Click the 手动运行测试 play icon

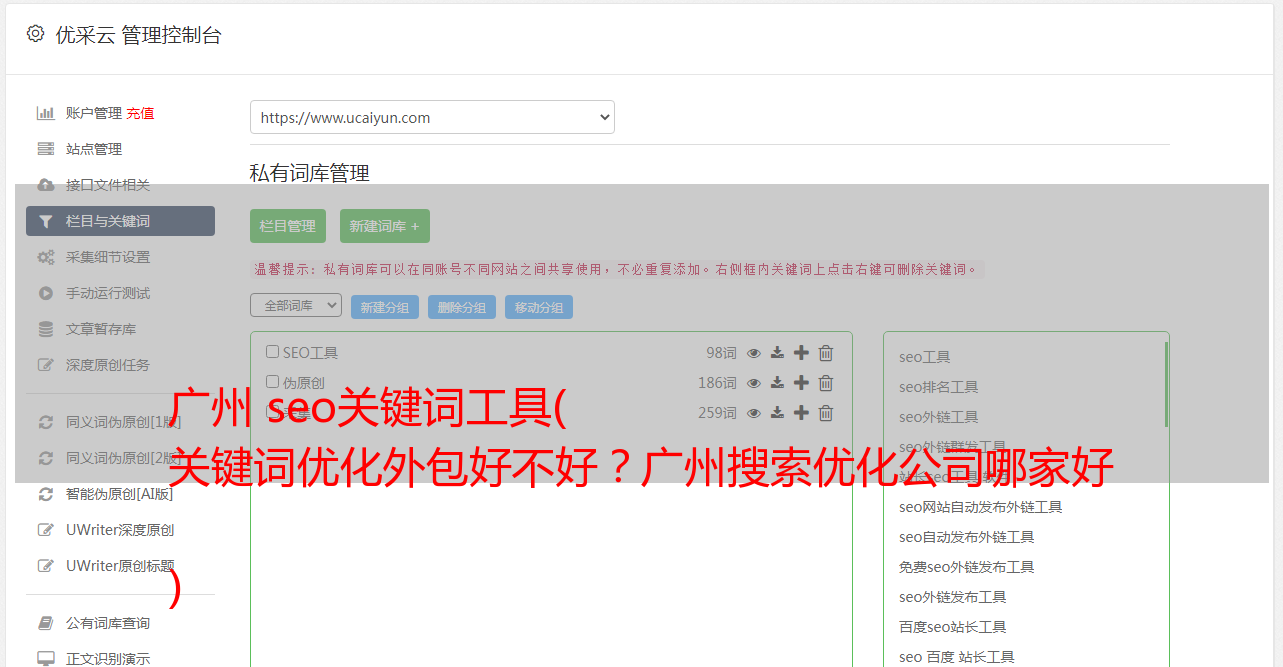[46, 293]
